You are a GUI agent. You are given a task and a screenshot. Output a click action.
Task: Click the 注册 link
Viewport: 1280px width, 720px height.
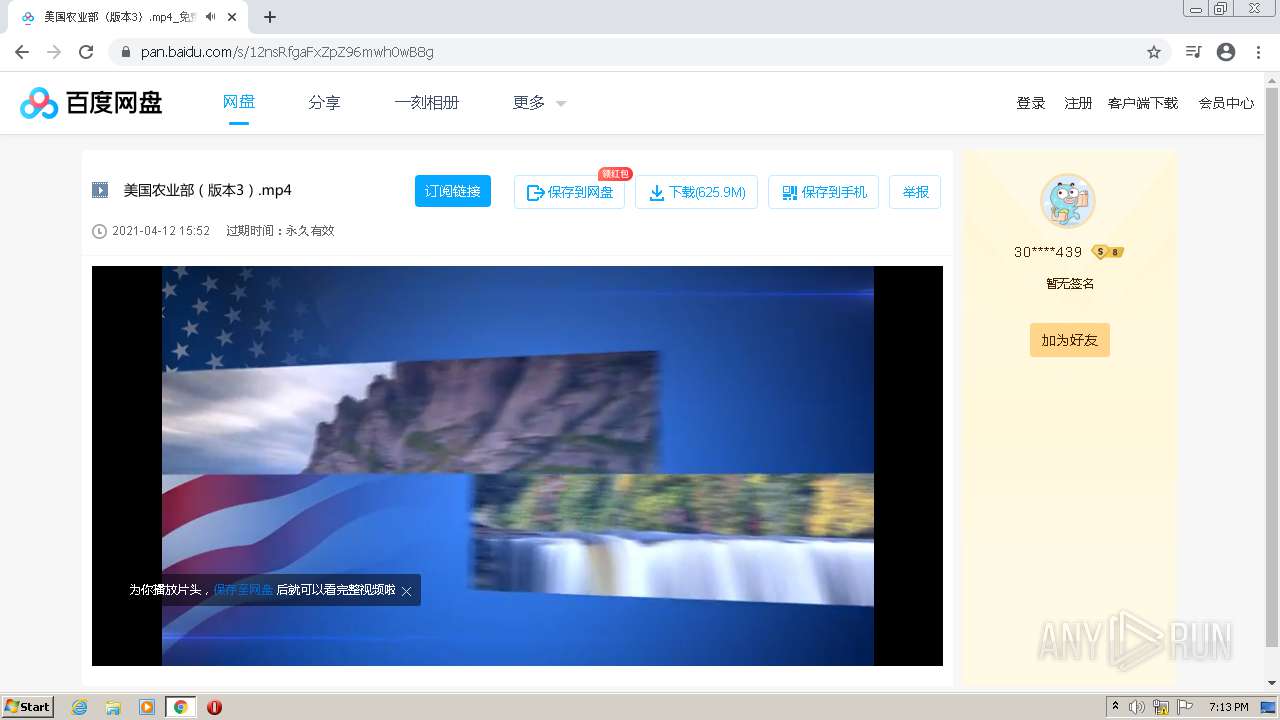1078,103
